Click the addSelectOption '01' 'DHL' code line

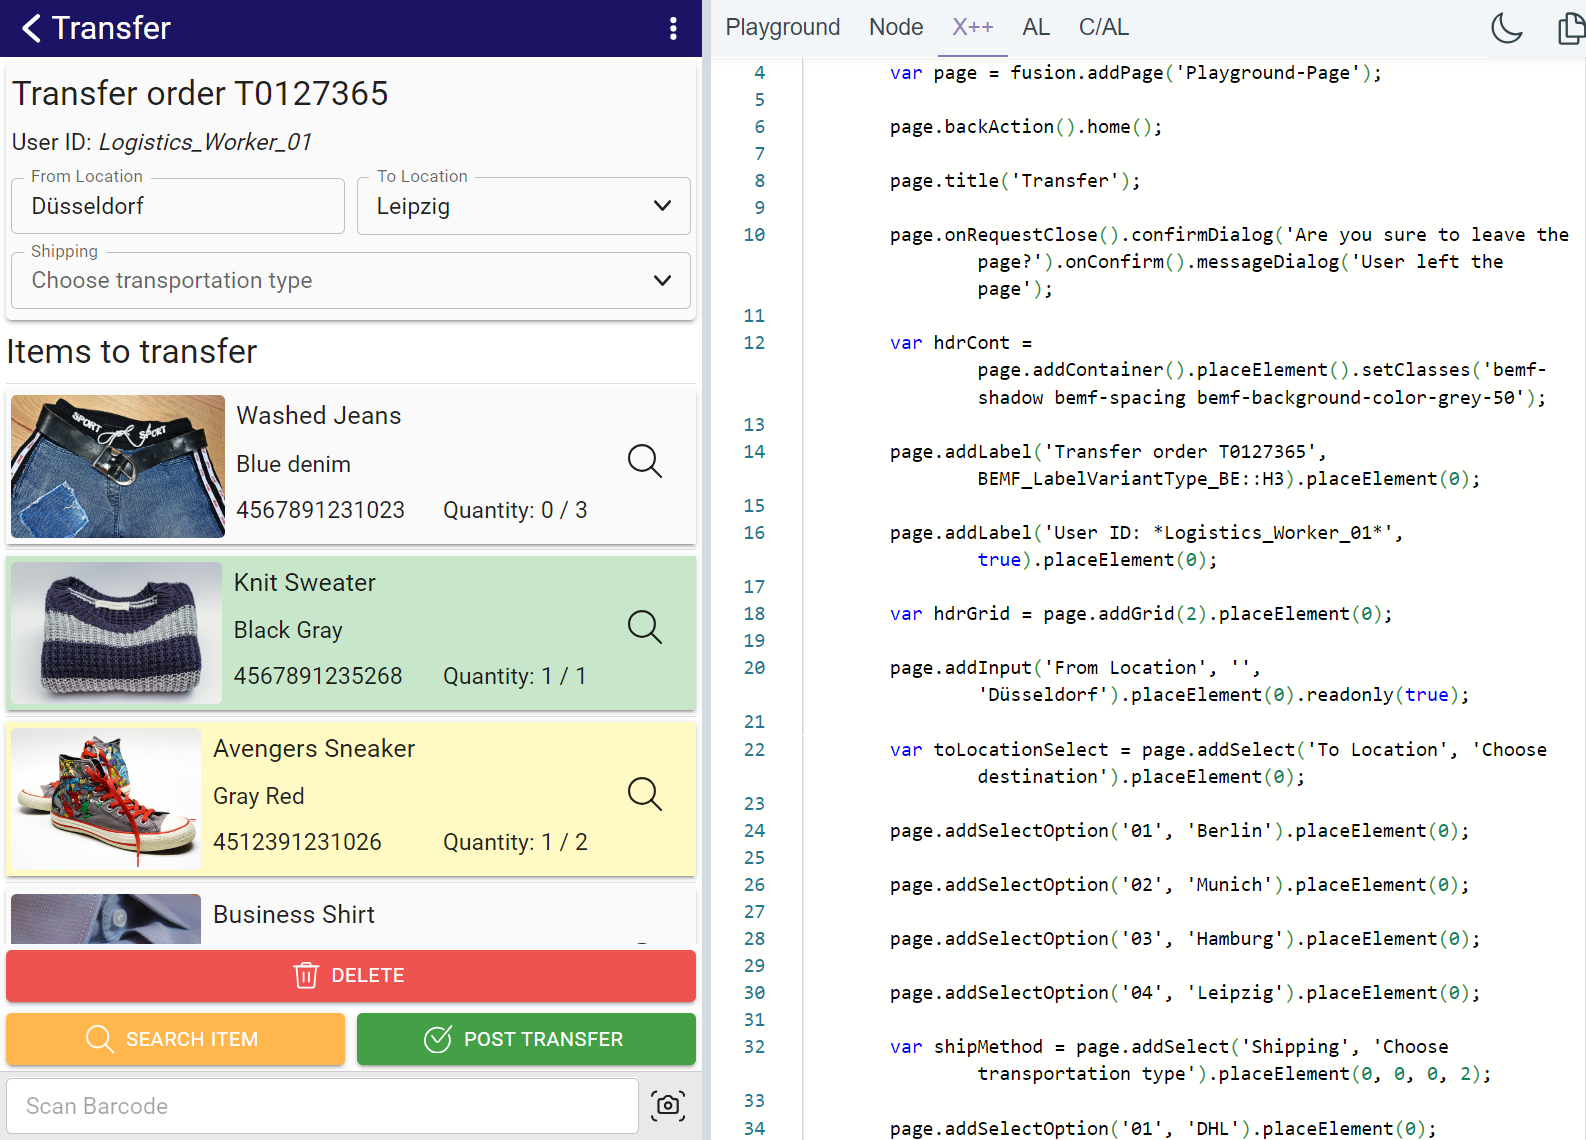[x=1163, y=1128]
